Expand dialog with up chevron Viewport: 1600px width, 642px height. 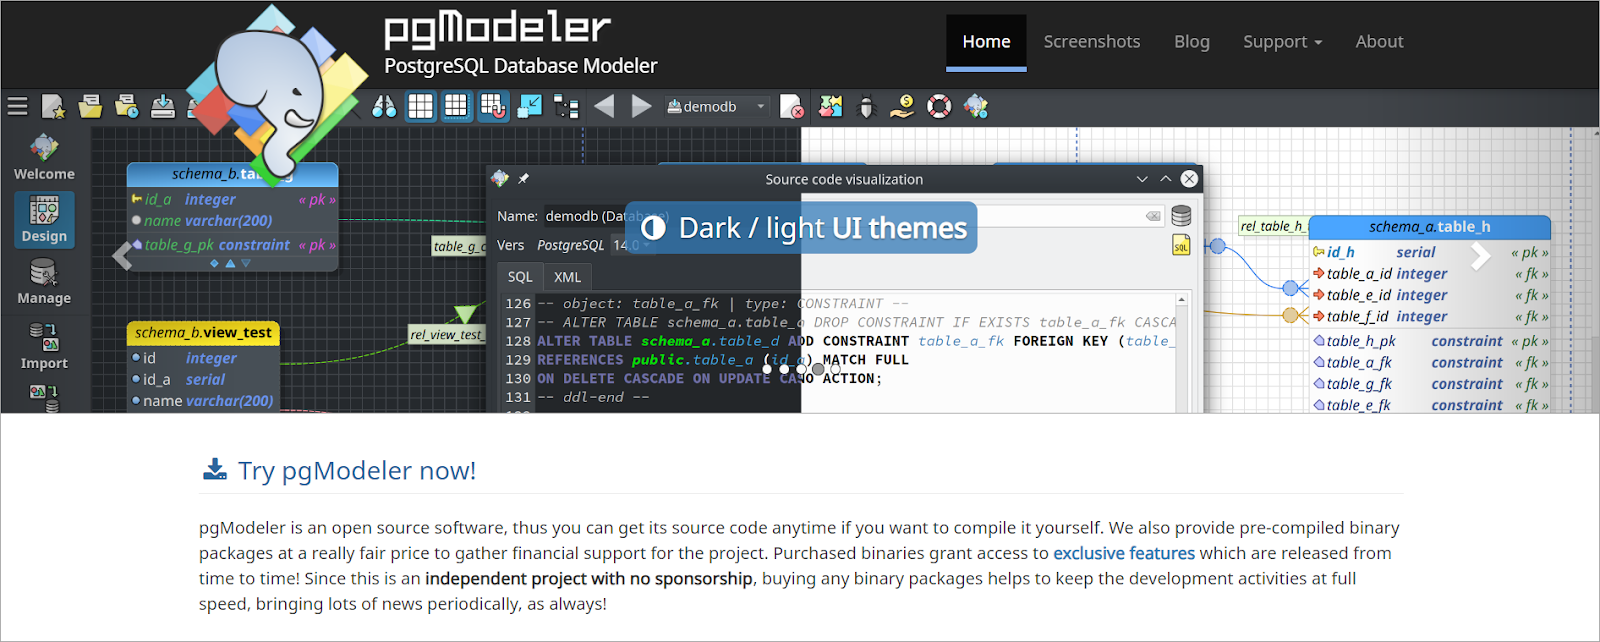point(1166,179)
